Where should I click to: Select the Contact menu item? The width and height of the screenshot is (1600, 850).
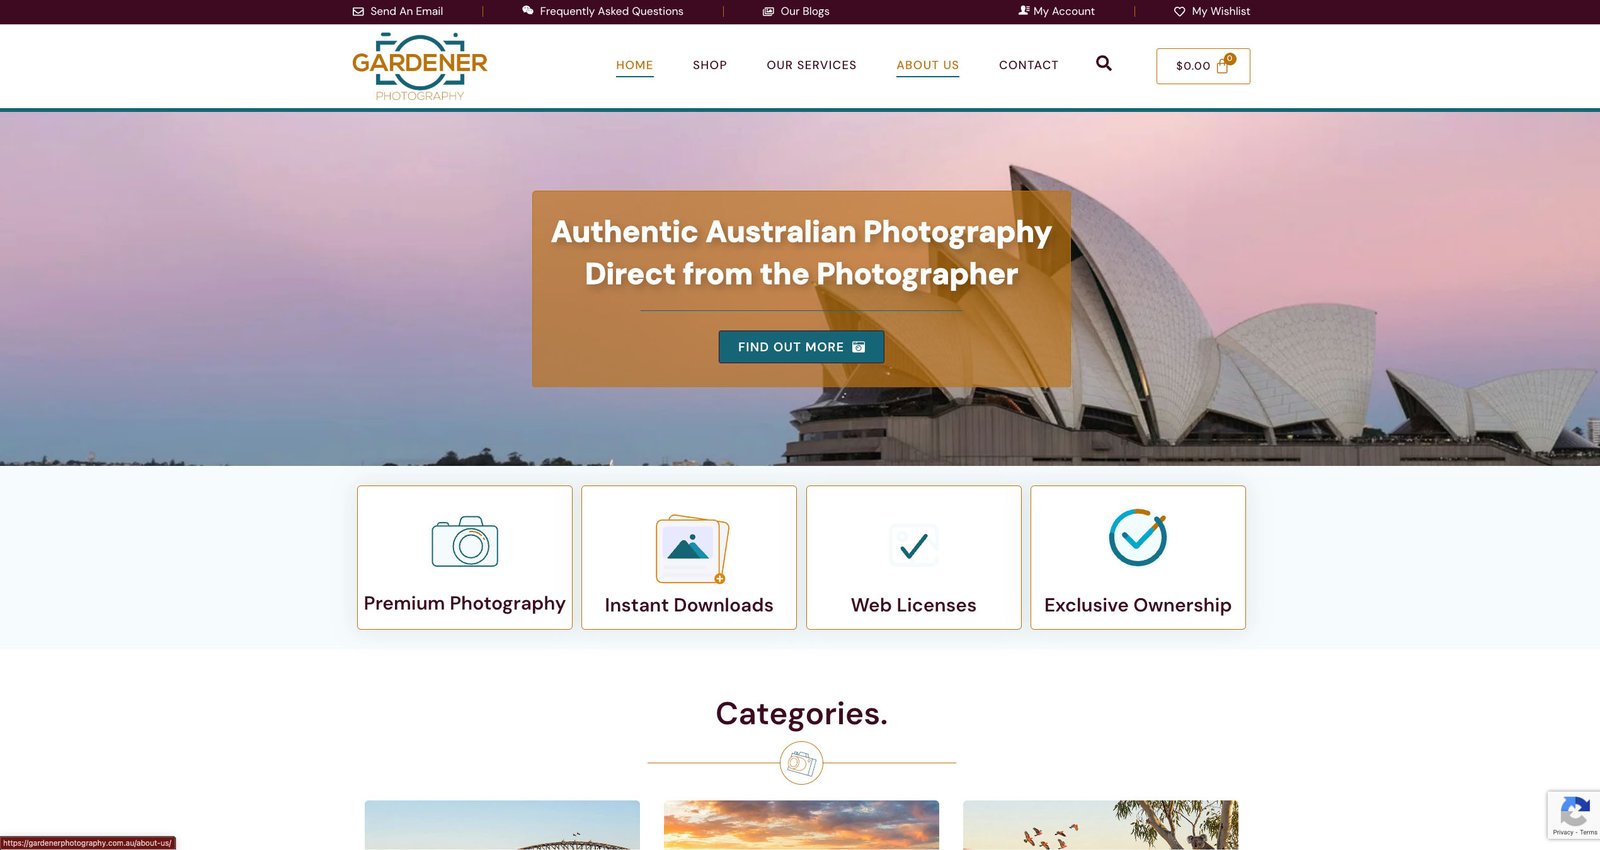coord(1029,65)
